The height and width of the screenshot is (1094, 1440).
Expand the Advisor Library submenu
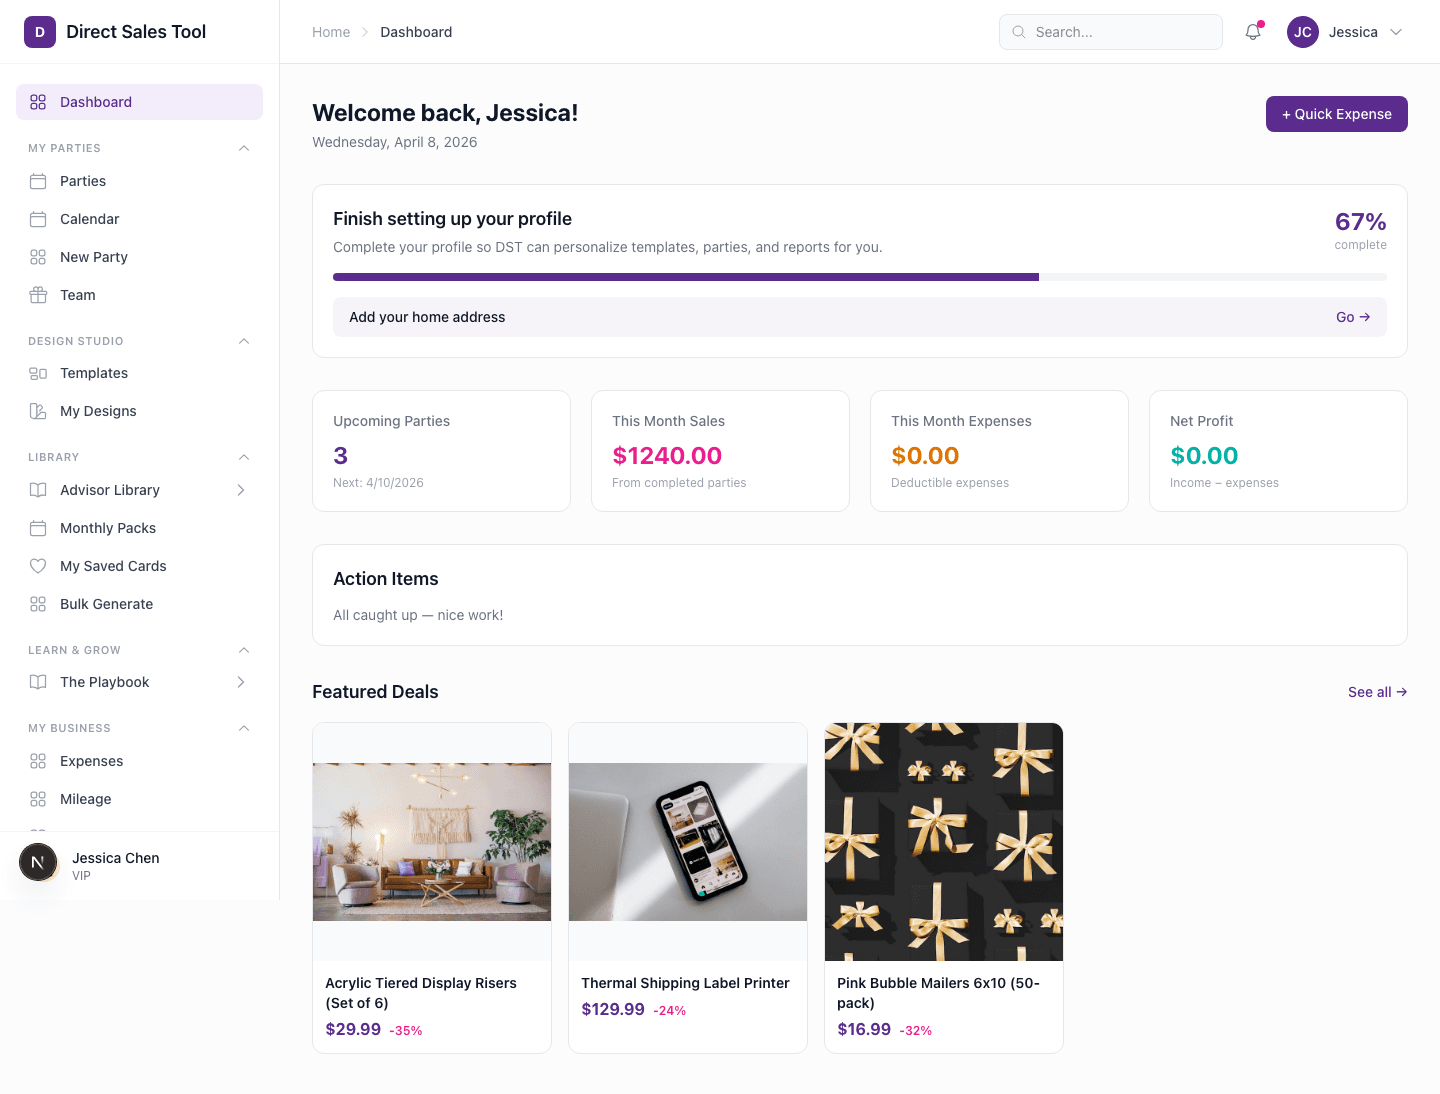pyautogui.click(x=240, y=490)
